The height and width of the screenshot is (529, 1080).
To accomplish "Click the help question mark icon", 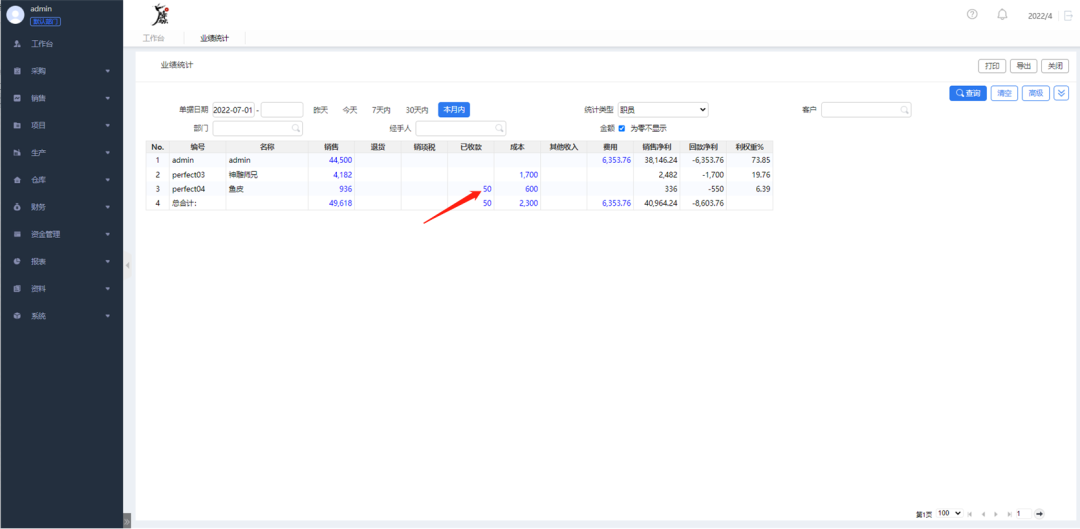I will (972, 14).
